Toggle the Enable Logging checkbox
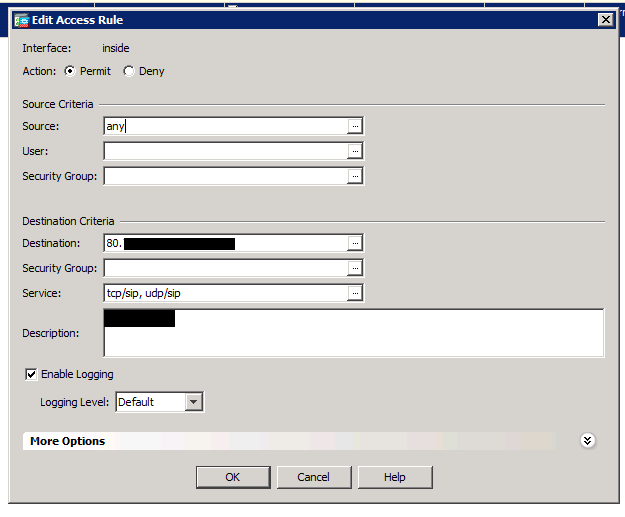The width and height of the screenshot is (625, 517). [x=31, y=374]
